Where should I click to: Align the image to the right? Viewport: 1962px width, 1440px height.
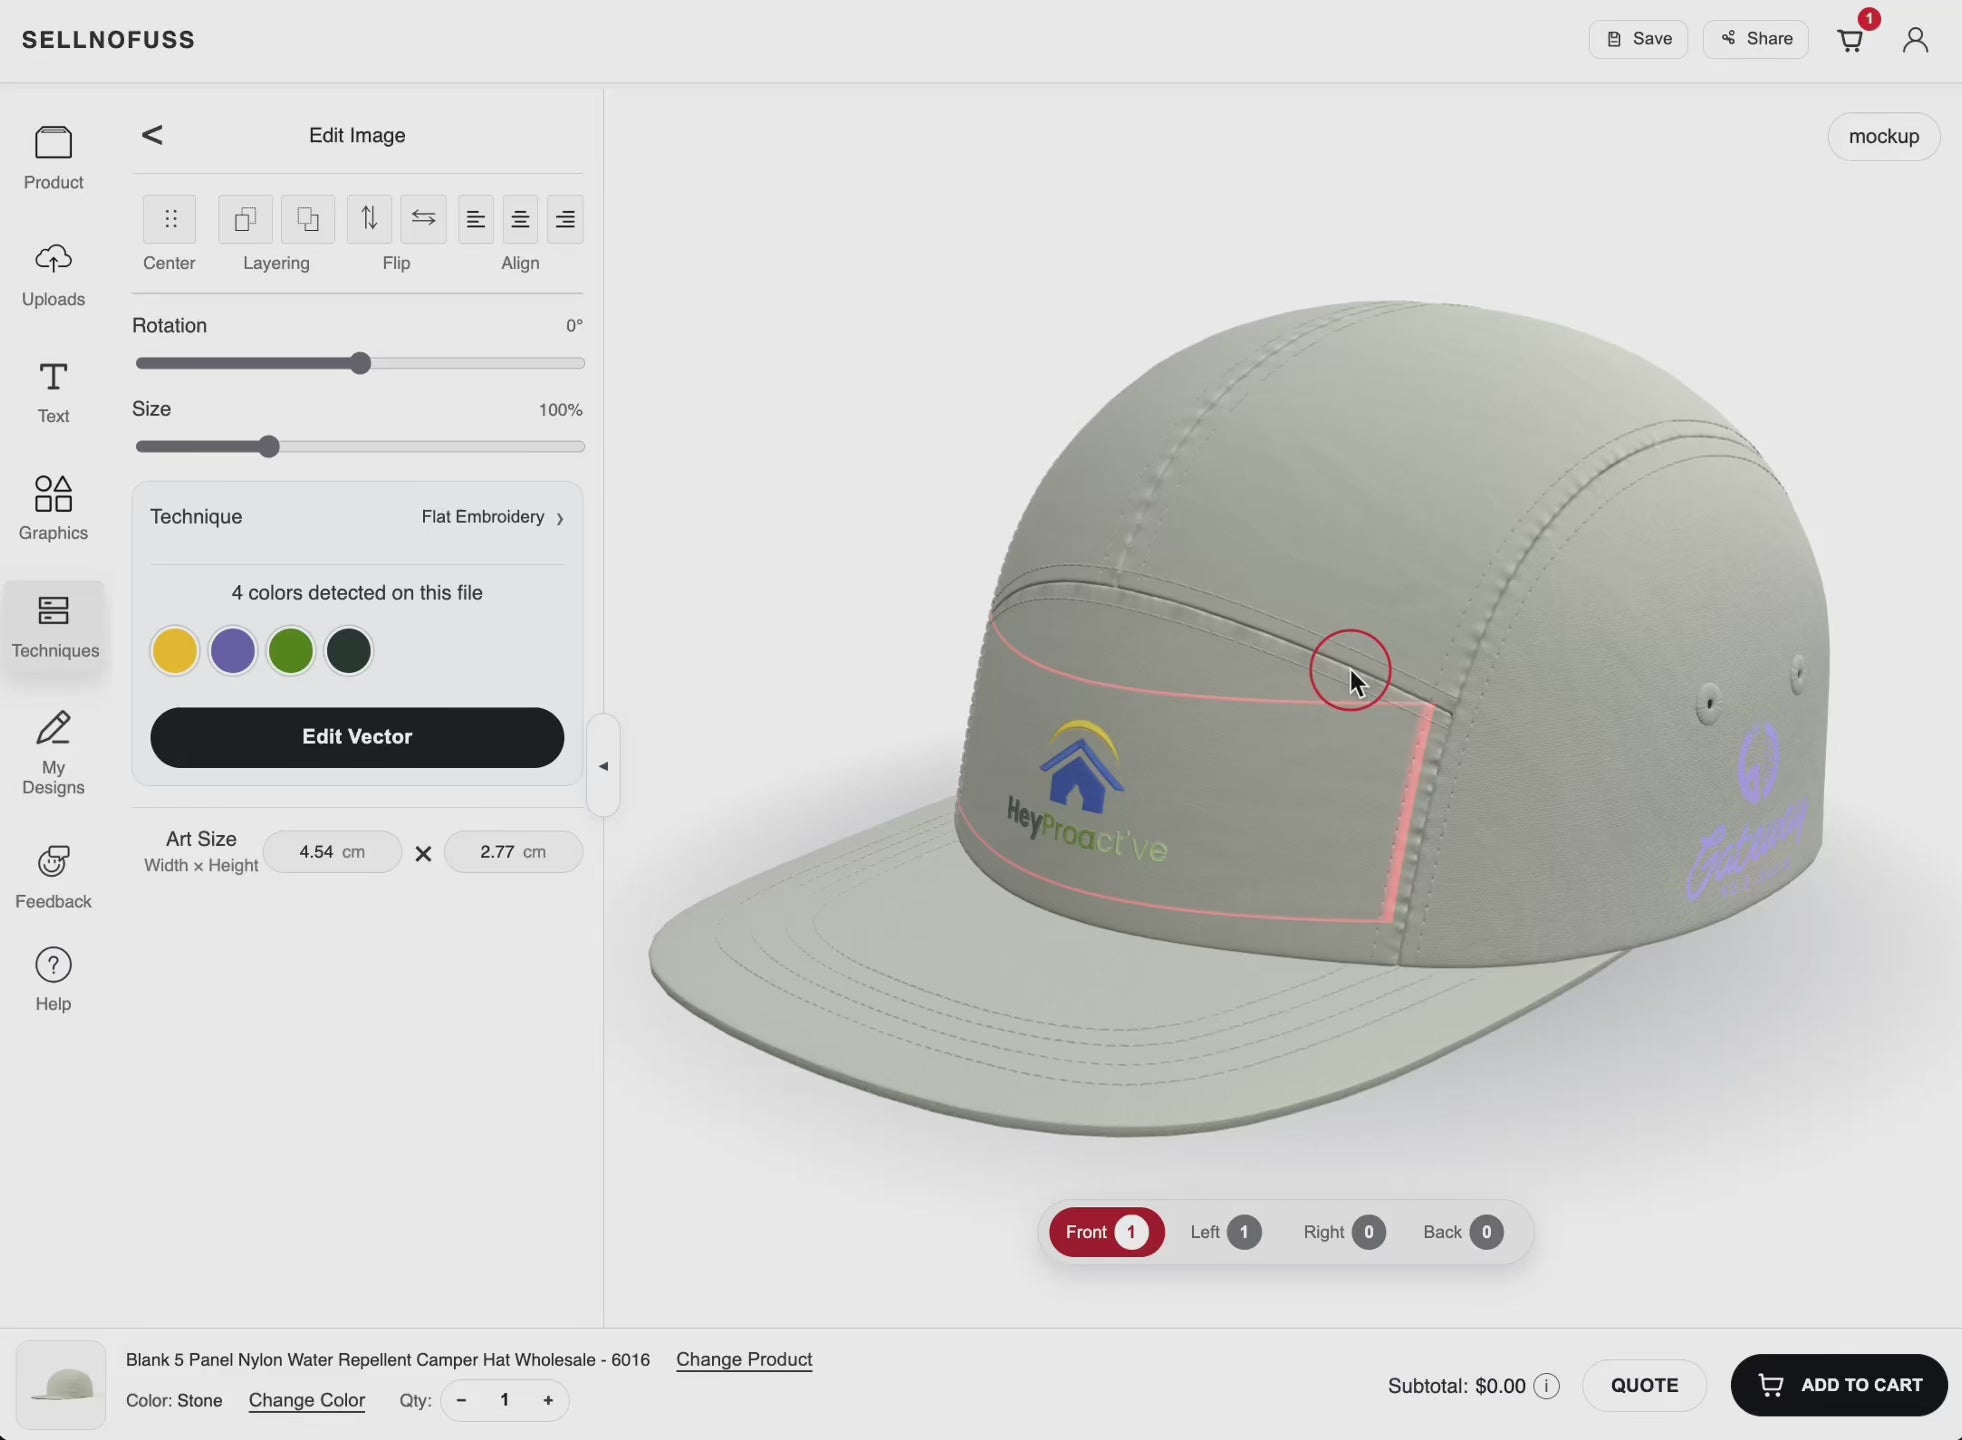(565, 219)
